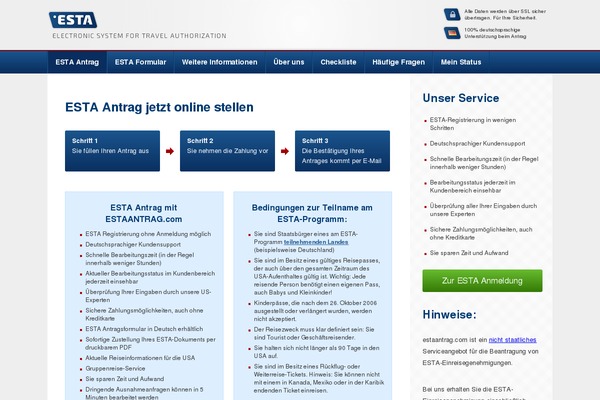
Task: Click the Schritt 2 payment step box
Action: (227, 151)
